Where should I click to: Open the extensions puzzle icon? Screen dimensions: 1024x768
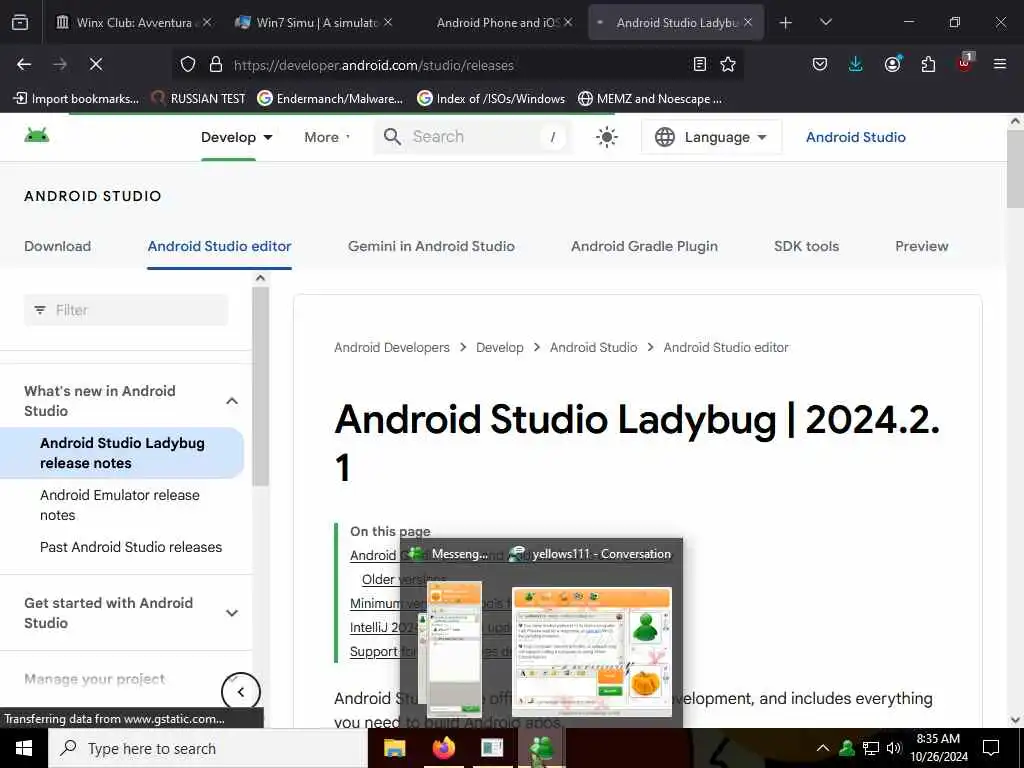[x=928, y=64]
